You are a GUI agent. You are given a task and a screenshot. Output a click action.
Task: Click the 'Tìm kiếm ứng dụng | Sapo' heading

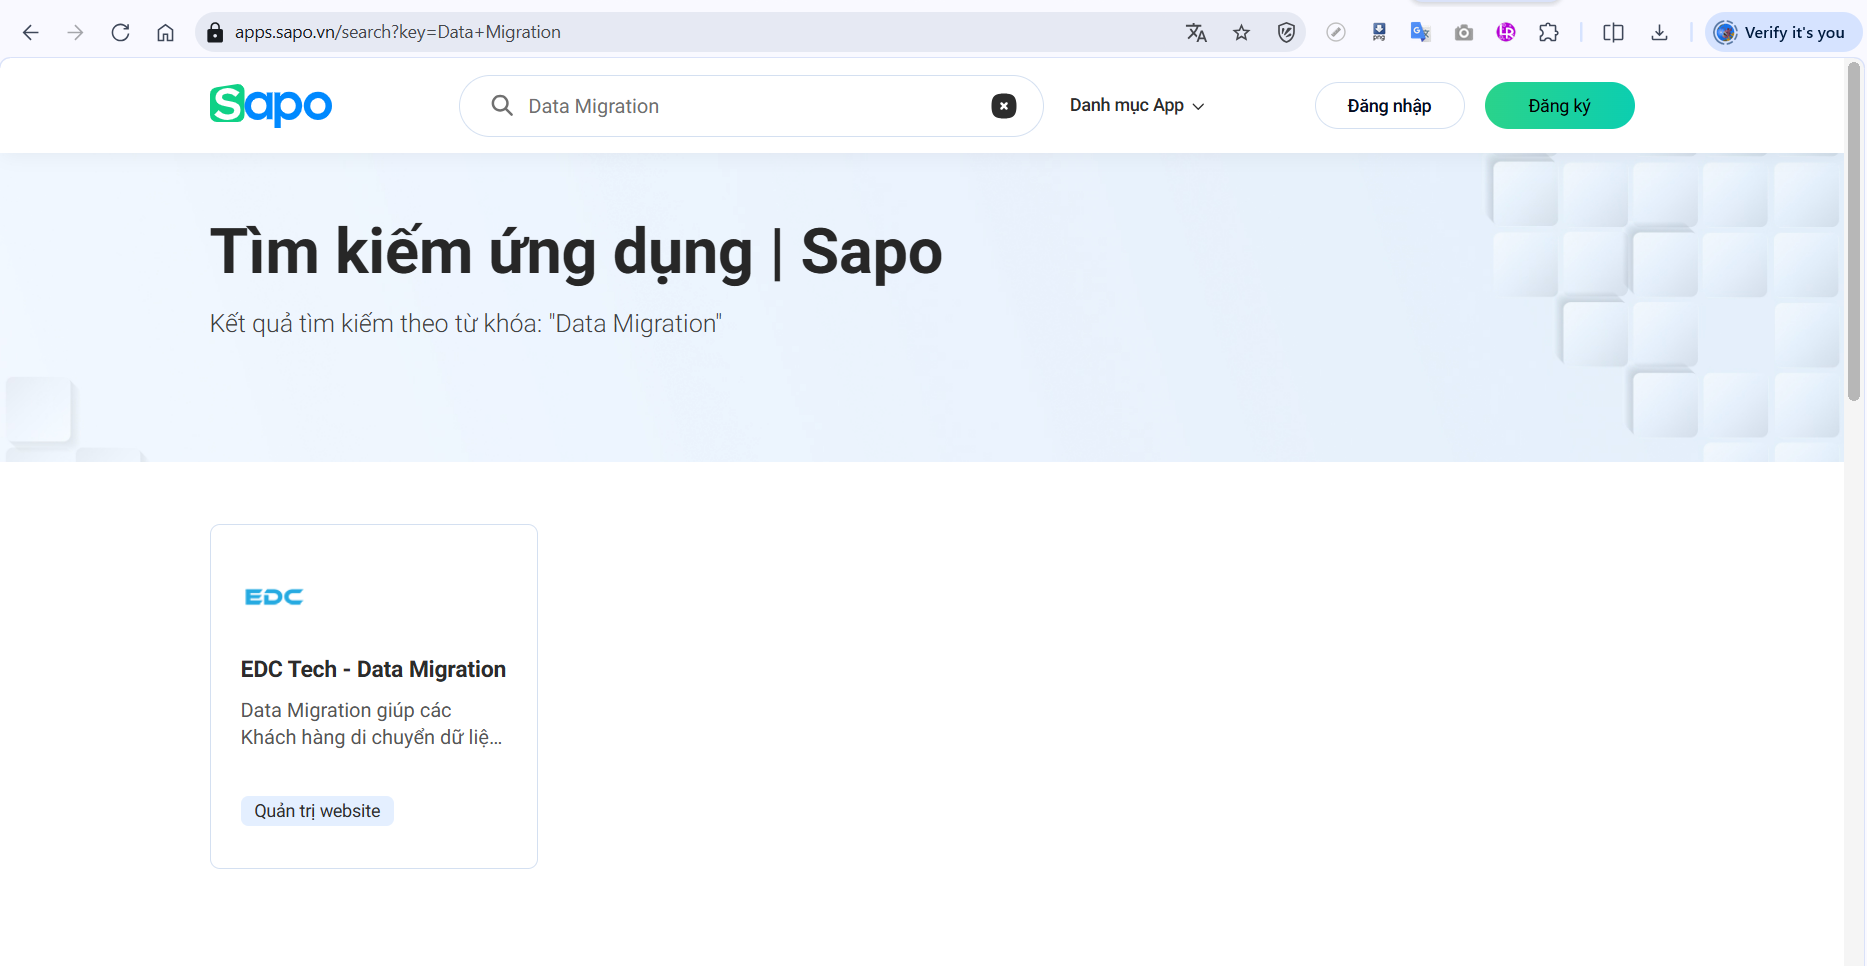pyautogui.click(x=576, y=252)
